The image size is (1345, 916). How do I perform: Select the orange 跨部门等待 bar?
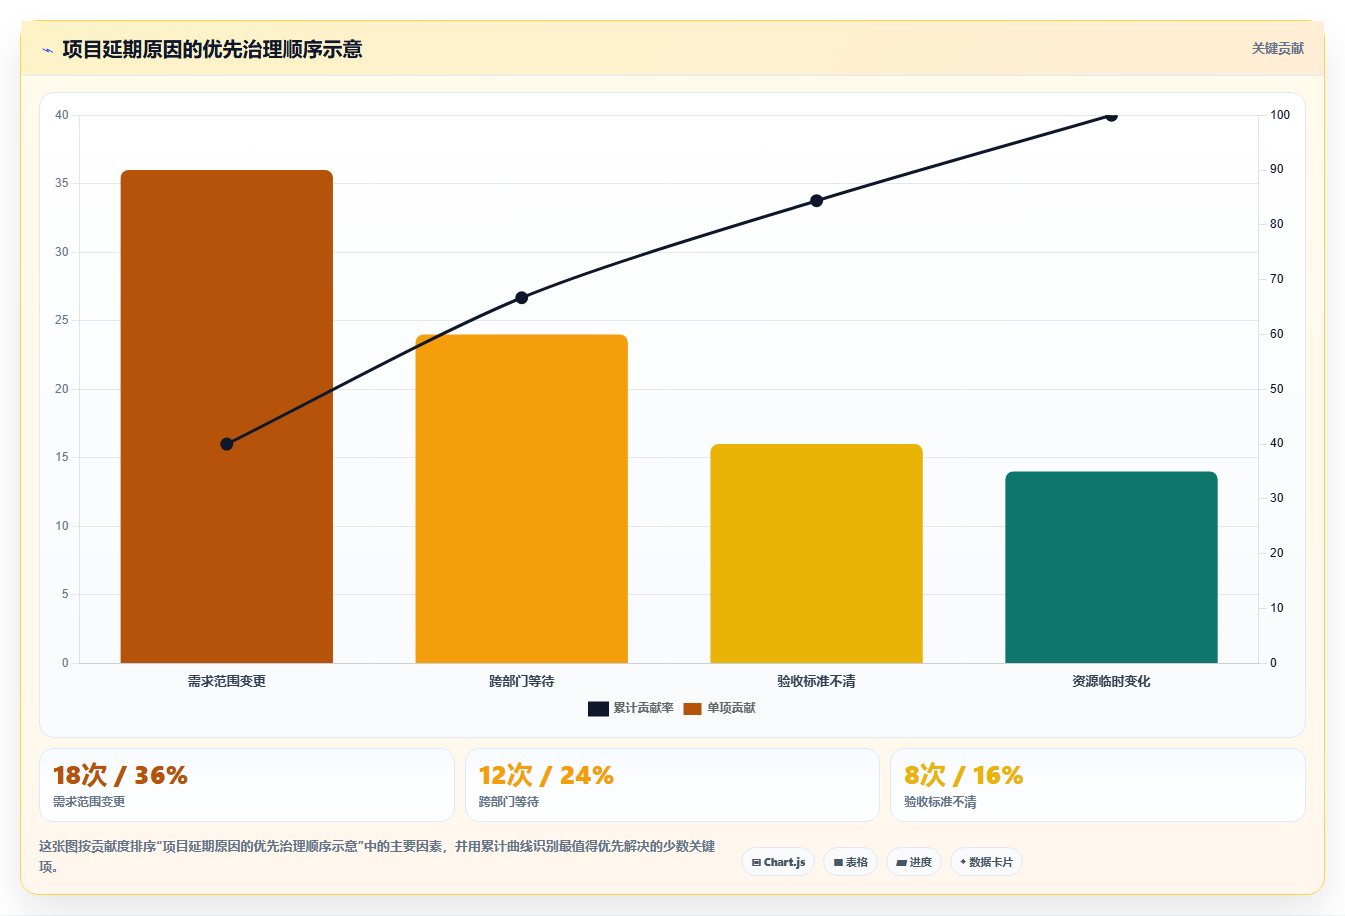click(521, 498)
